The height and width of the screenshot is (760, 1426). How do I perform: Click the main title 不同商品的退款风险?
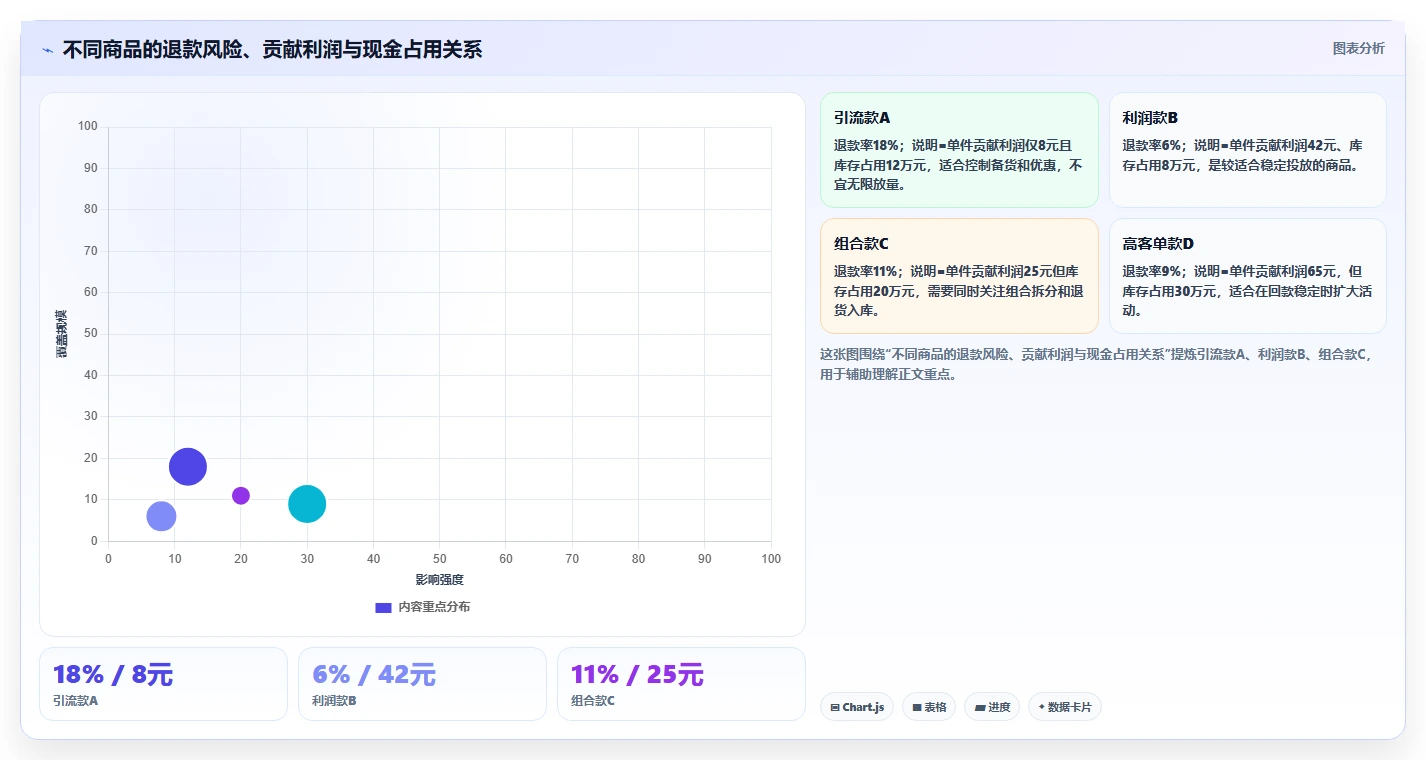[x=272, y=49]
